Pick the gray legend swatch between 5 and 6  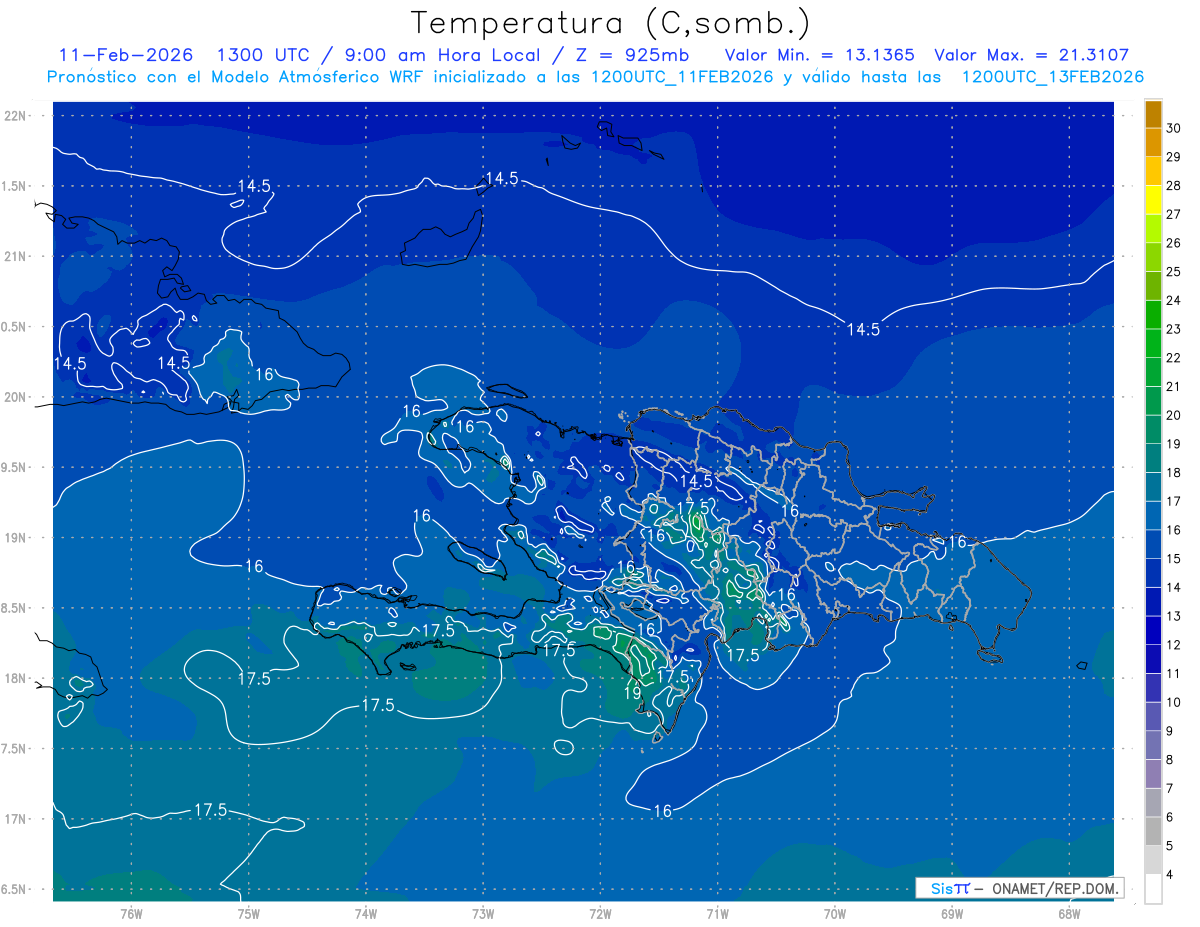tap(1153, 831)
